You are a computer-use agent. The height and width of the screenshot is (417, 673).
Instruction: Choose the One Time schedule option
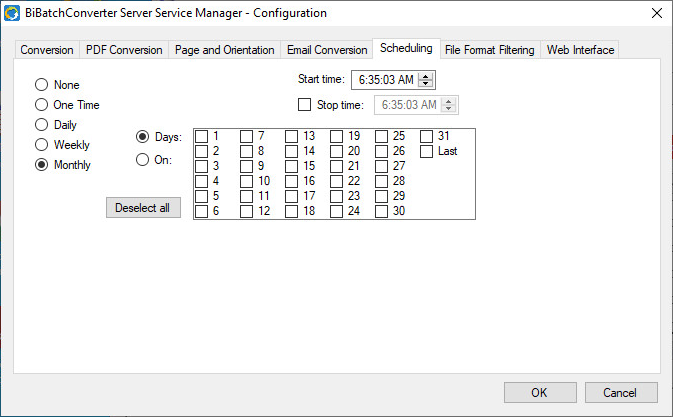point(42,105)
